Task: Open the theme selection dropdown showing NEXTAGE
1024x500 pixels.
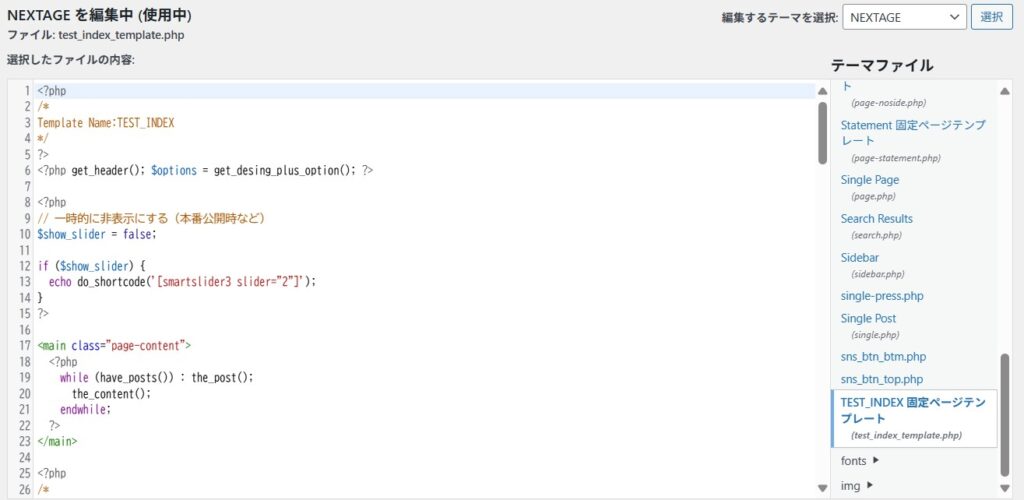Action: coord(904,18)
